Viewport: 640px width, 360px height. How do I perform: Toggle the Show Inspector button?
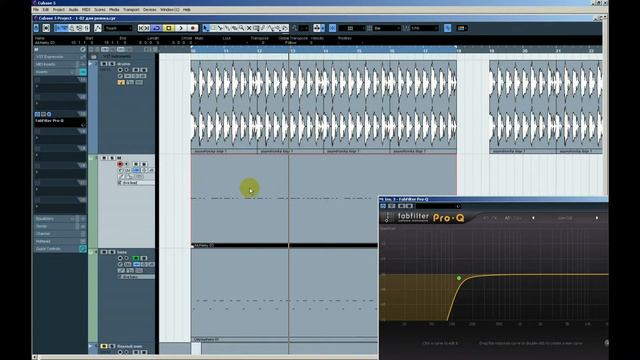(x=58, y=28)
